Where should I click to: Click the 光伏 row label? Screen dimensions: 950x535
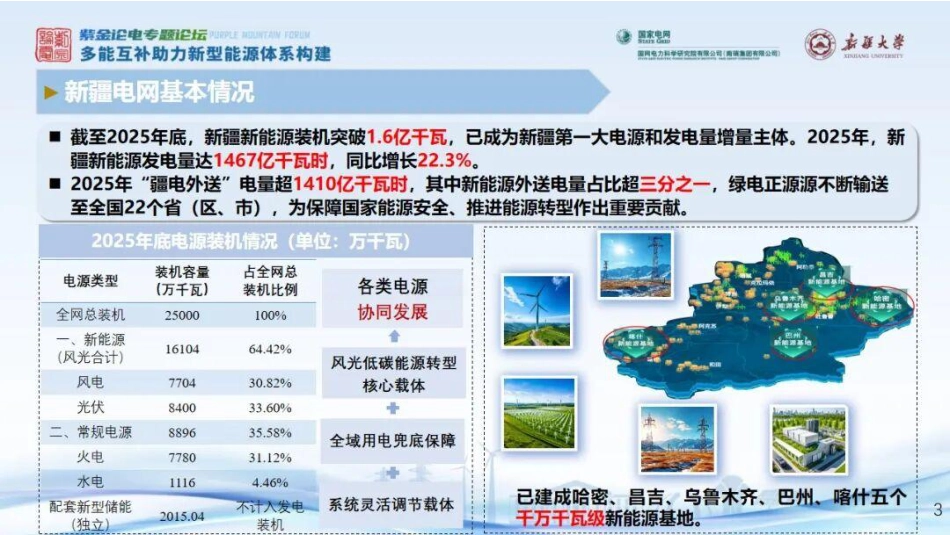pos(90,407)
